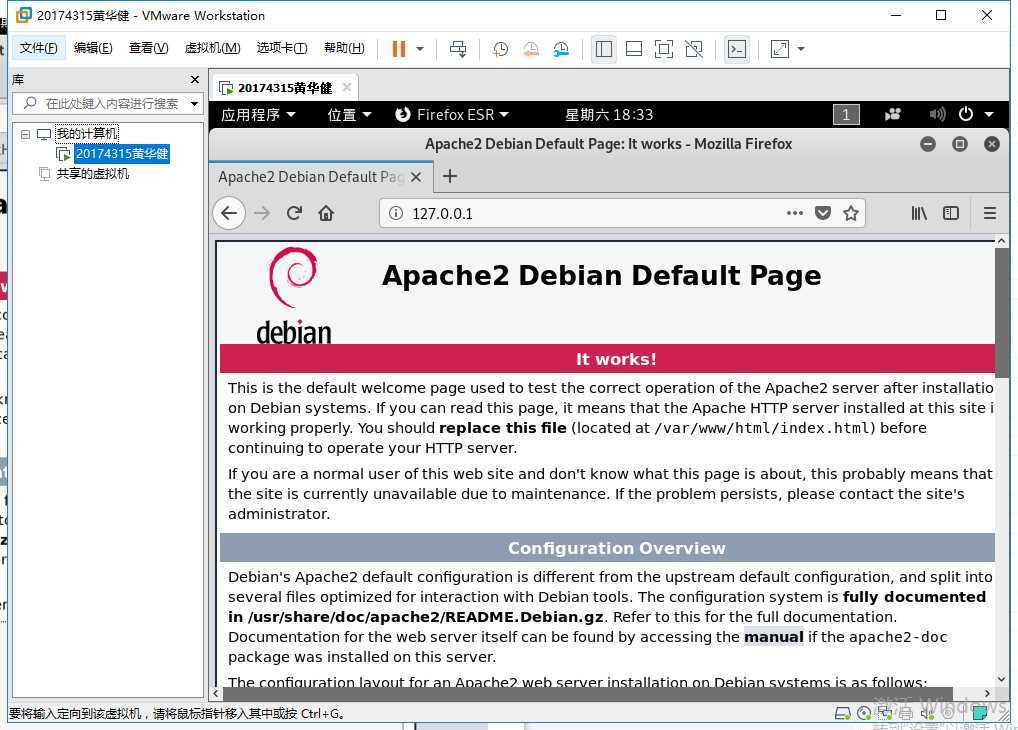
Task: Click the volume speaker icon in top bar
Action: pyautogui.click(x=937, y=115)
